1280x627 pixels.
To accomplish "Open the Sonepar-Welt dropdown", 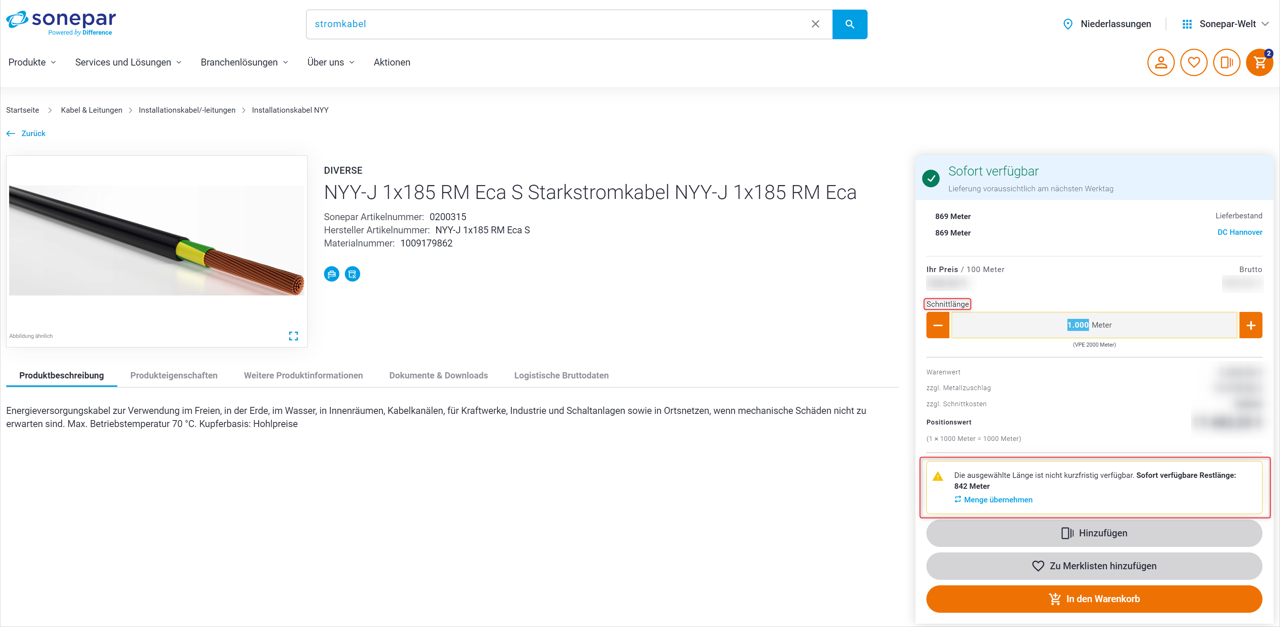I will [1234, 24].
